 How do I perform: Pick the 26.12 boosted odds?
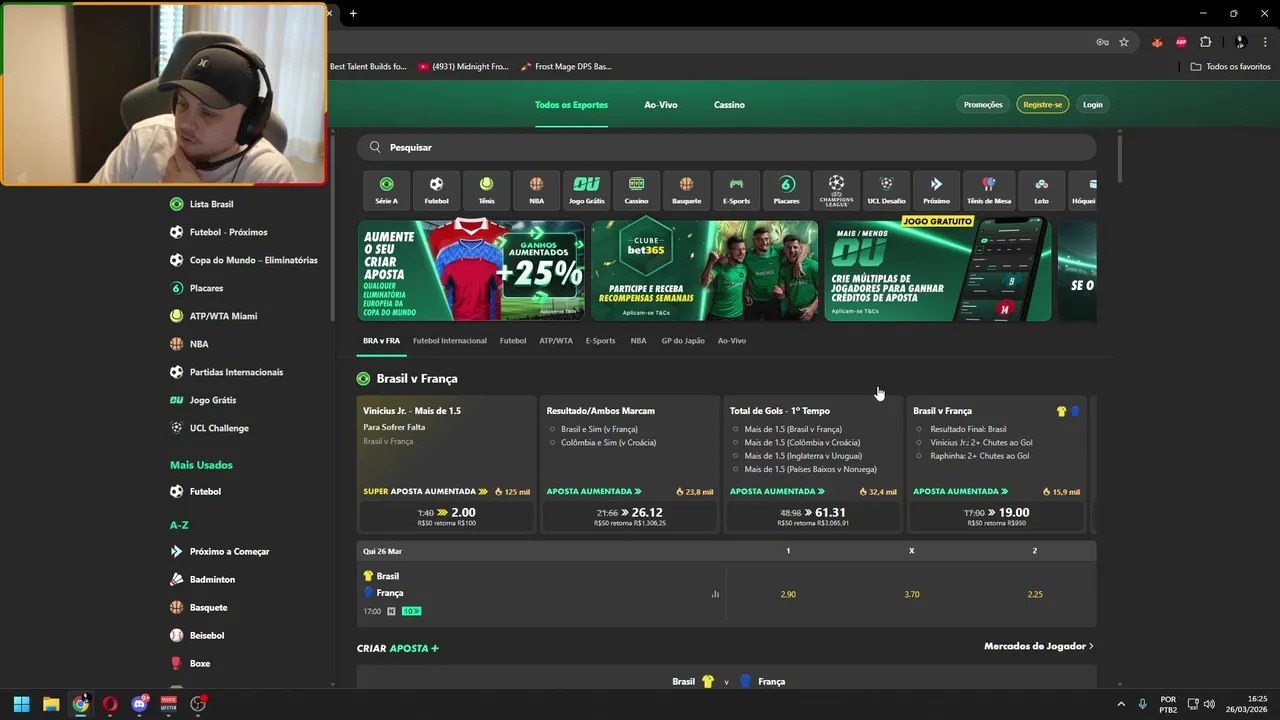tap(630, 515)
